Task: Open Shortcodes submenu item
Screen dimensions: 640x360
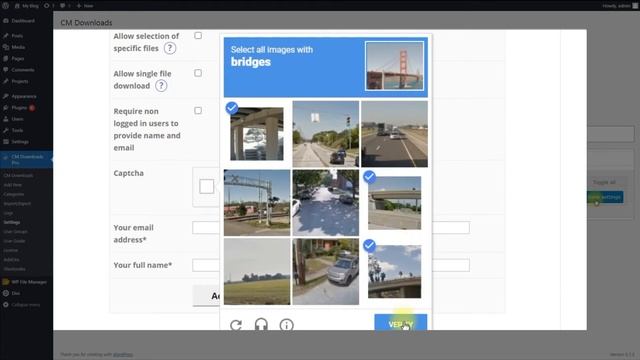Action: pos(15,269)
